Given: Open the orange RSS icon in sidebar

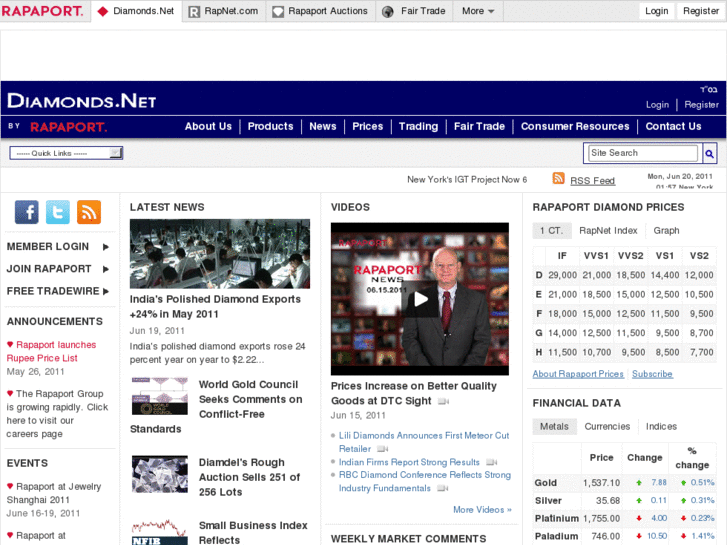Looking at the screenshot, I should (89, 212).
